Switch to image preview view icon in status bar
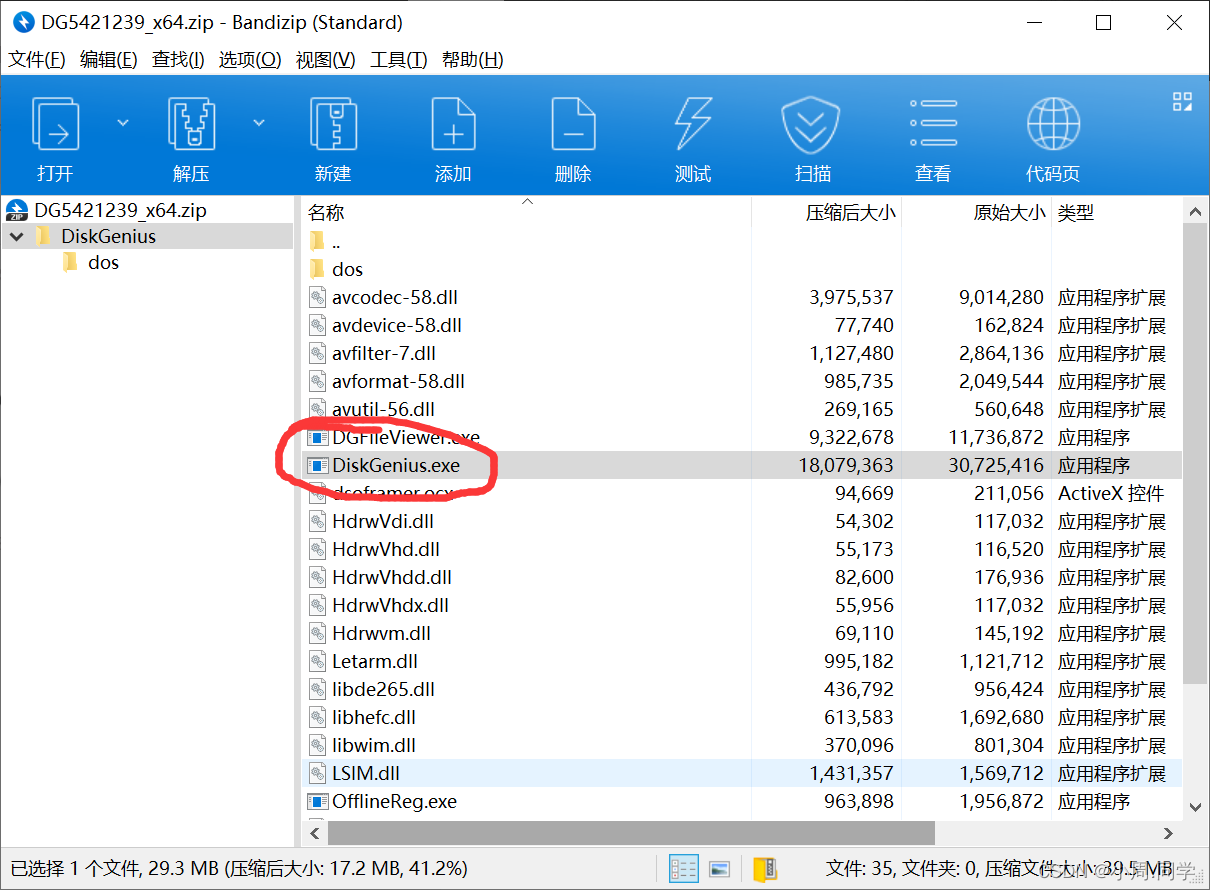Viewport: 1210px width, 890px height. click(x=719, y=868)
